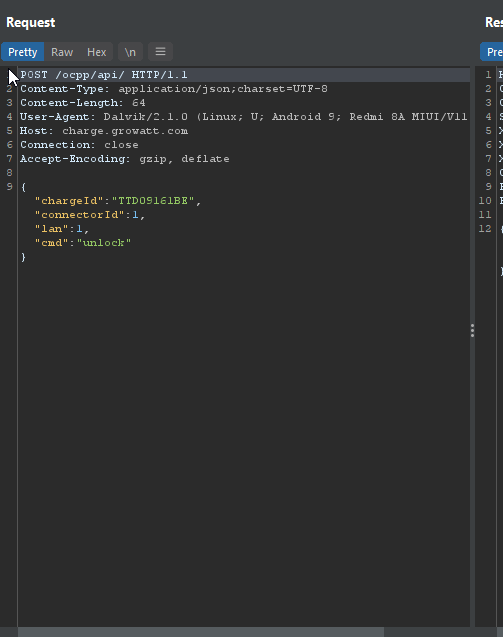Click the User-Agent Dalvik header line
The height and width of the screenshot is (637, 503).
[244, 117]
